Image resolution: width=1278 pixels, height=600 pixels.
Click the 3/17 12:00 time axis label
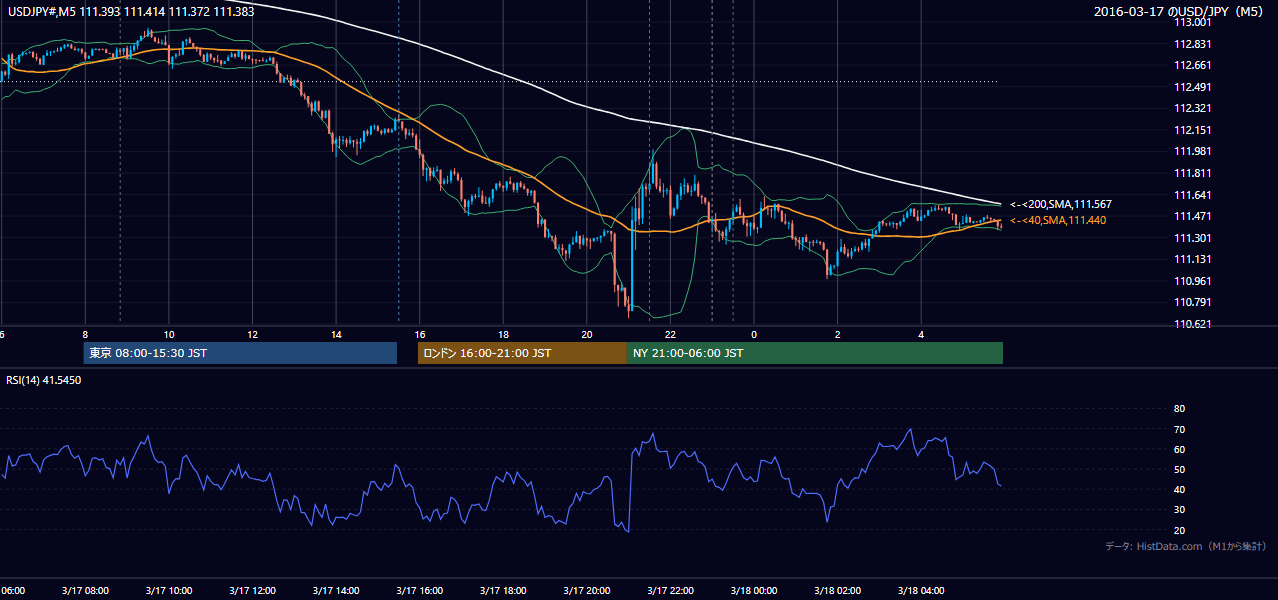(x=252, y=590)
